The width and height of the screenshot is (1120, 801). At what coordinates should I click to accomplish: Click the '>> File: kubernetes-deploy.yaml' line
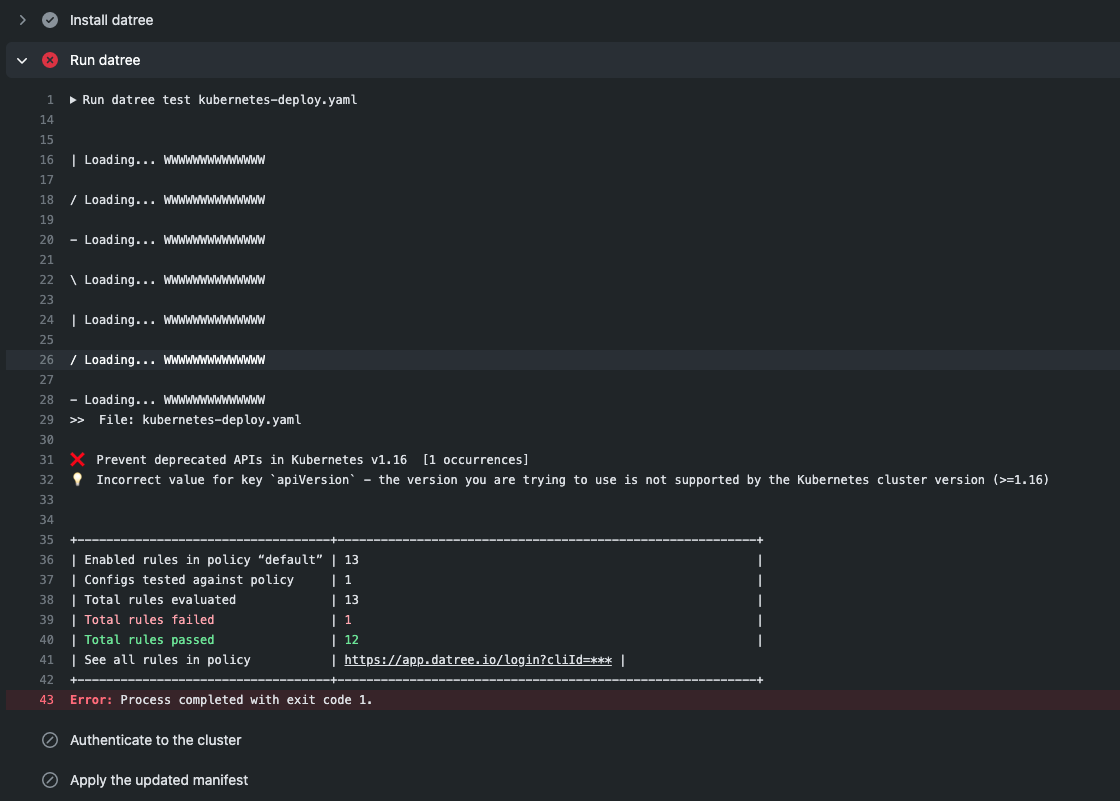186,420
